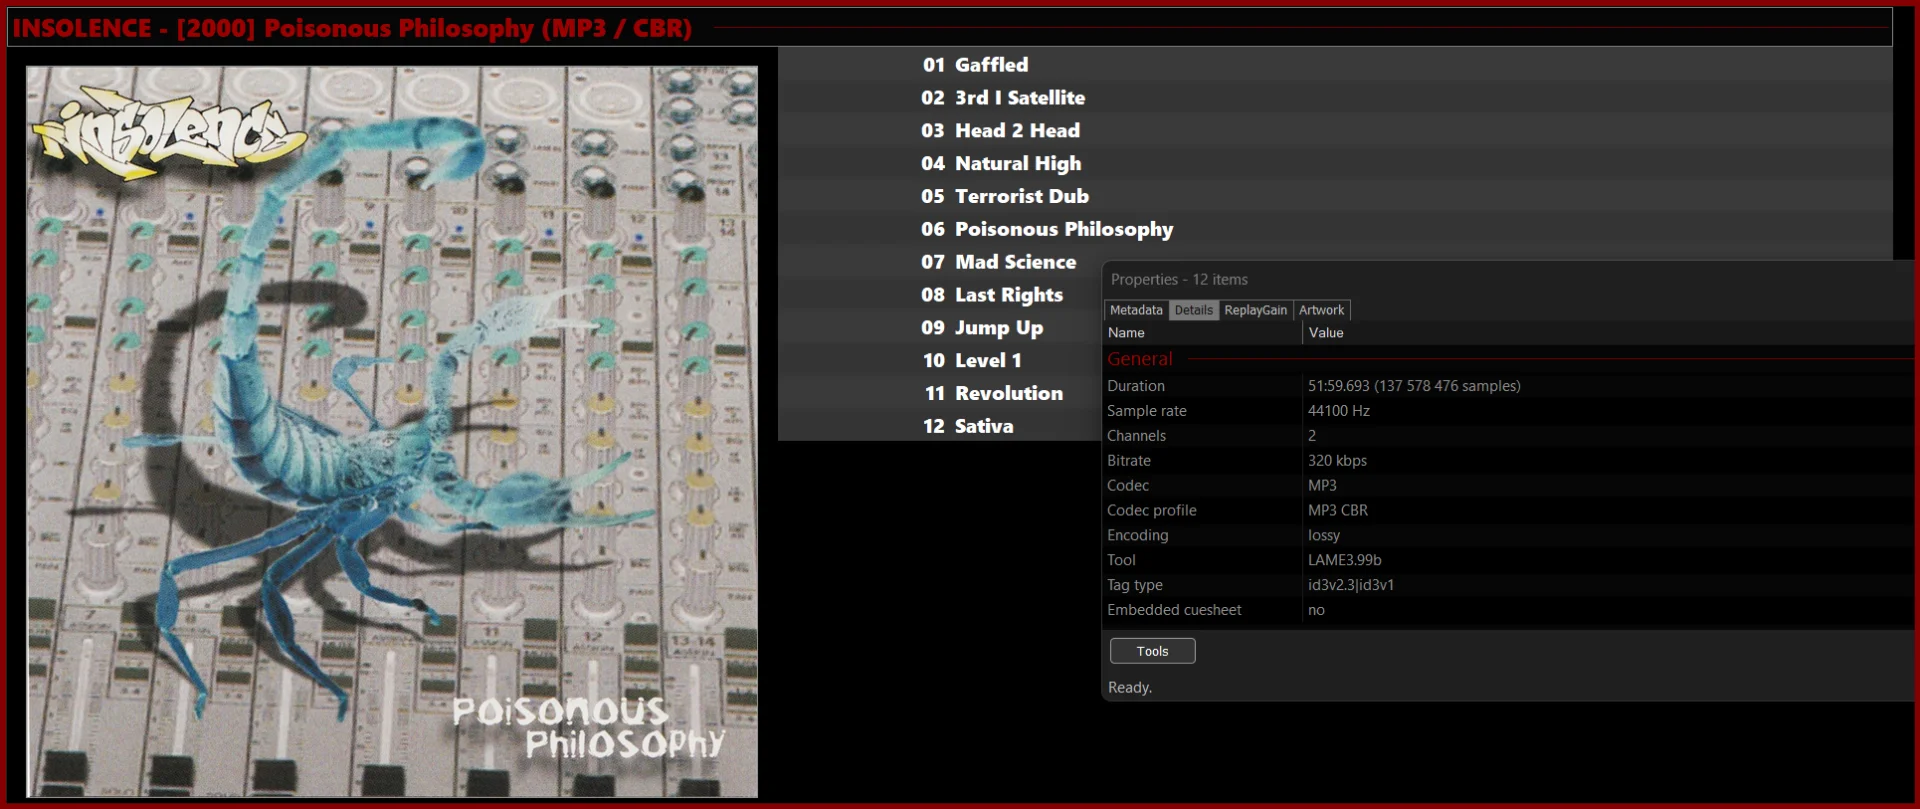Viewport: 1920px width, 809px height.
Task: Click the Properties - 12 items title
Action: (x=1179, y=280)
